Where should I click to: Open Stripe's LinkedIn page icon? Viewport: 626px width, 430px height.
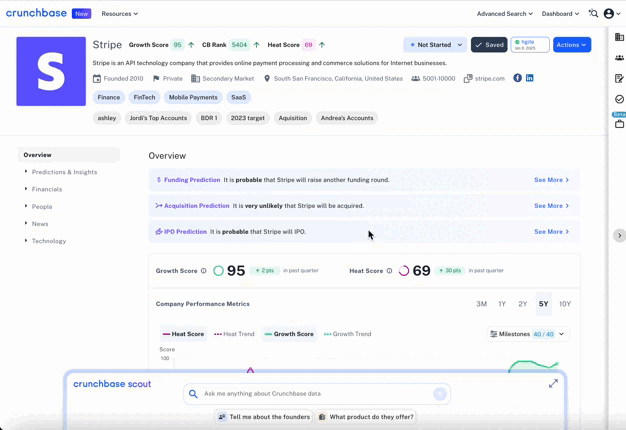point(529,78)
